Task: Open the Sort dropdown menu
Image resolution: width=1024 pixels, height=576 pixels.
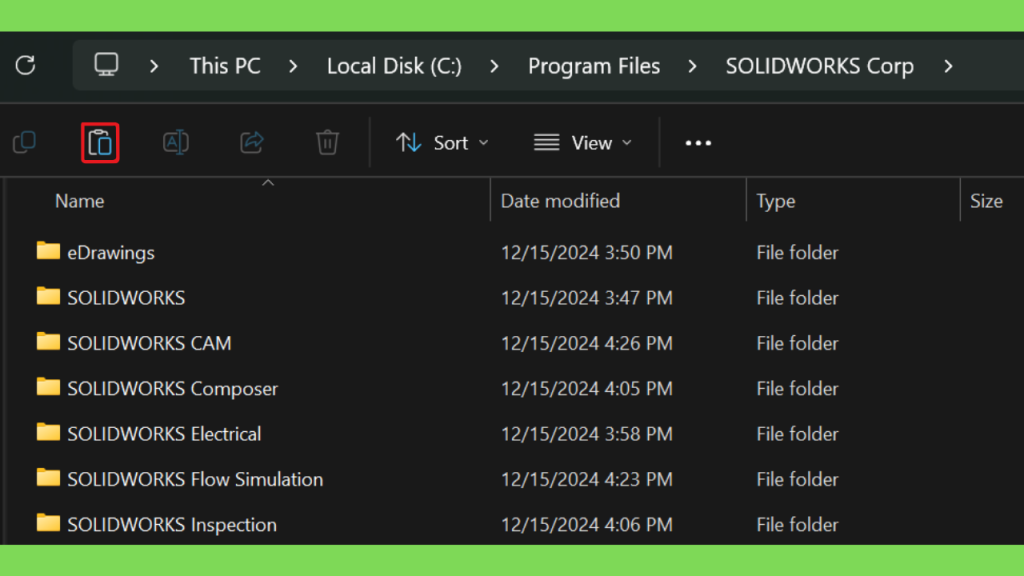Action: click(442, 143)
